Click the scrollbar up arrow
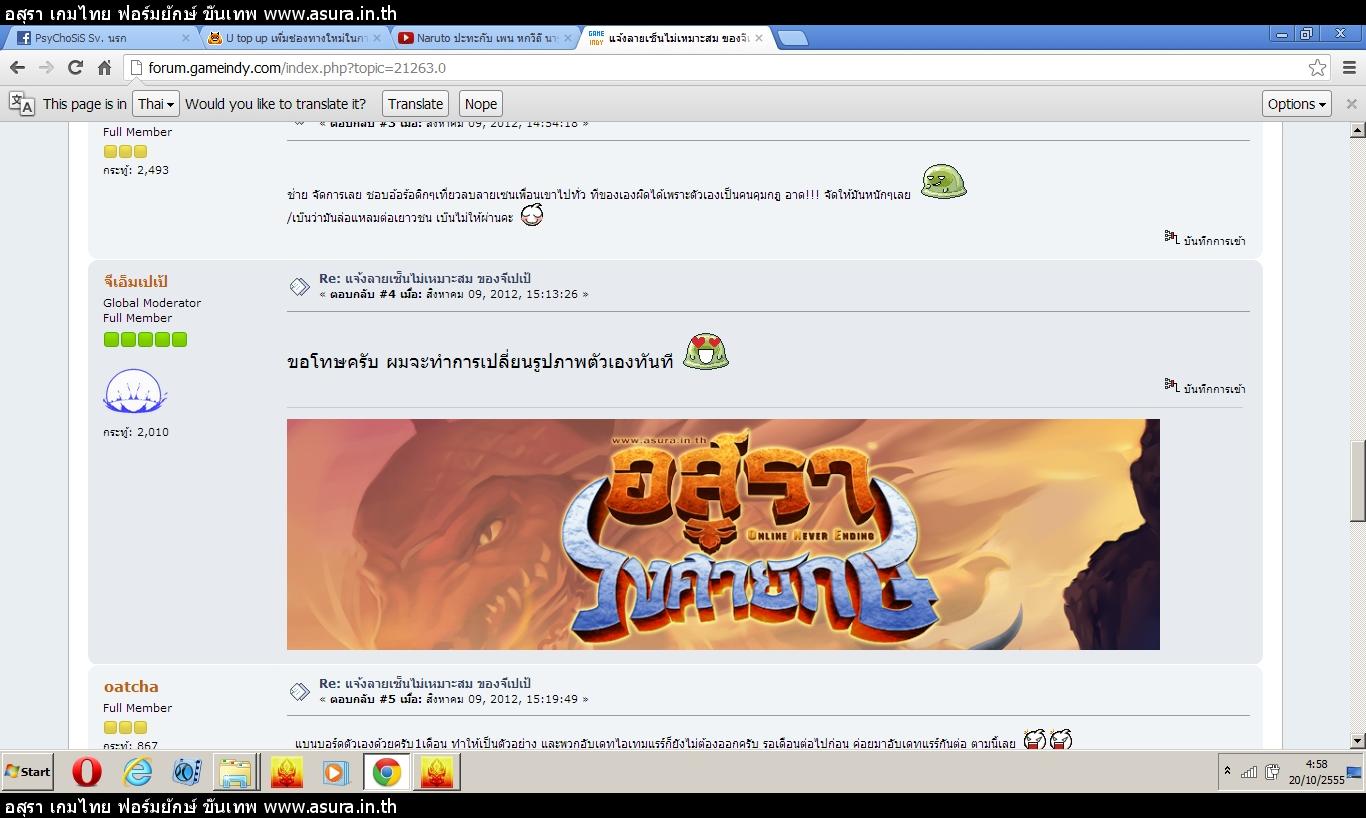This screenshot has width=1366, height=818. pos(1357,130)
